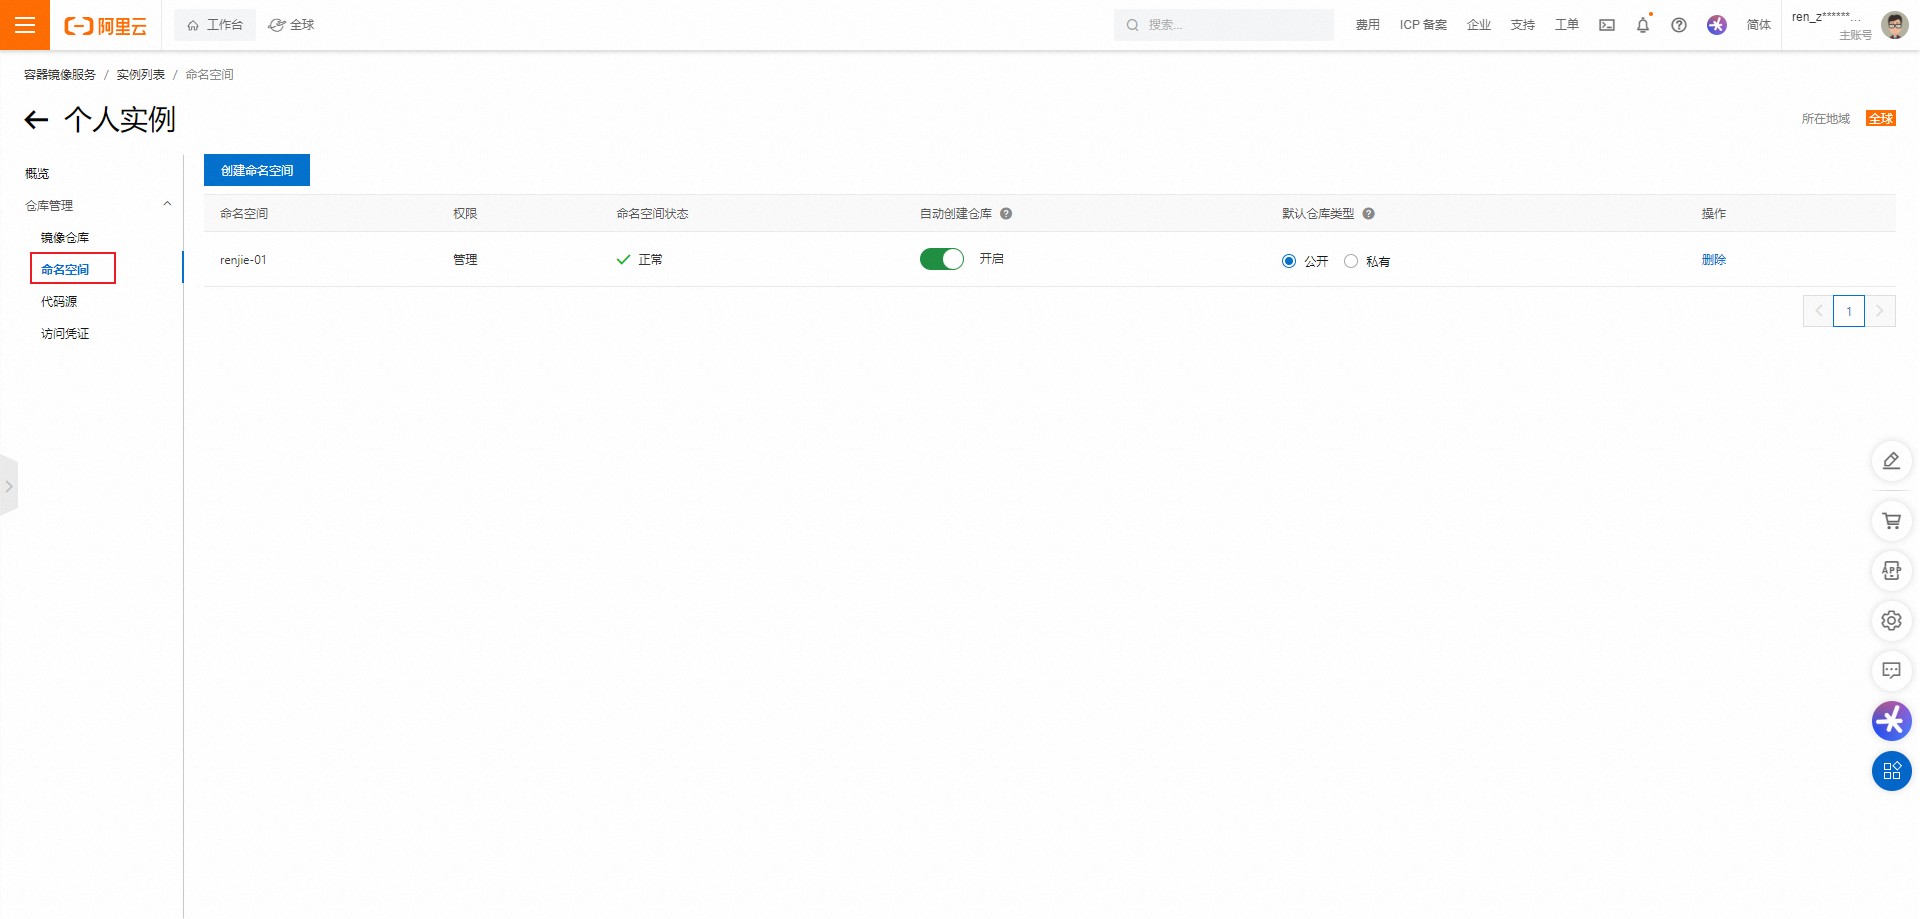Collapse the 仓库管理 sidebar section

(x=167, y=205)
